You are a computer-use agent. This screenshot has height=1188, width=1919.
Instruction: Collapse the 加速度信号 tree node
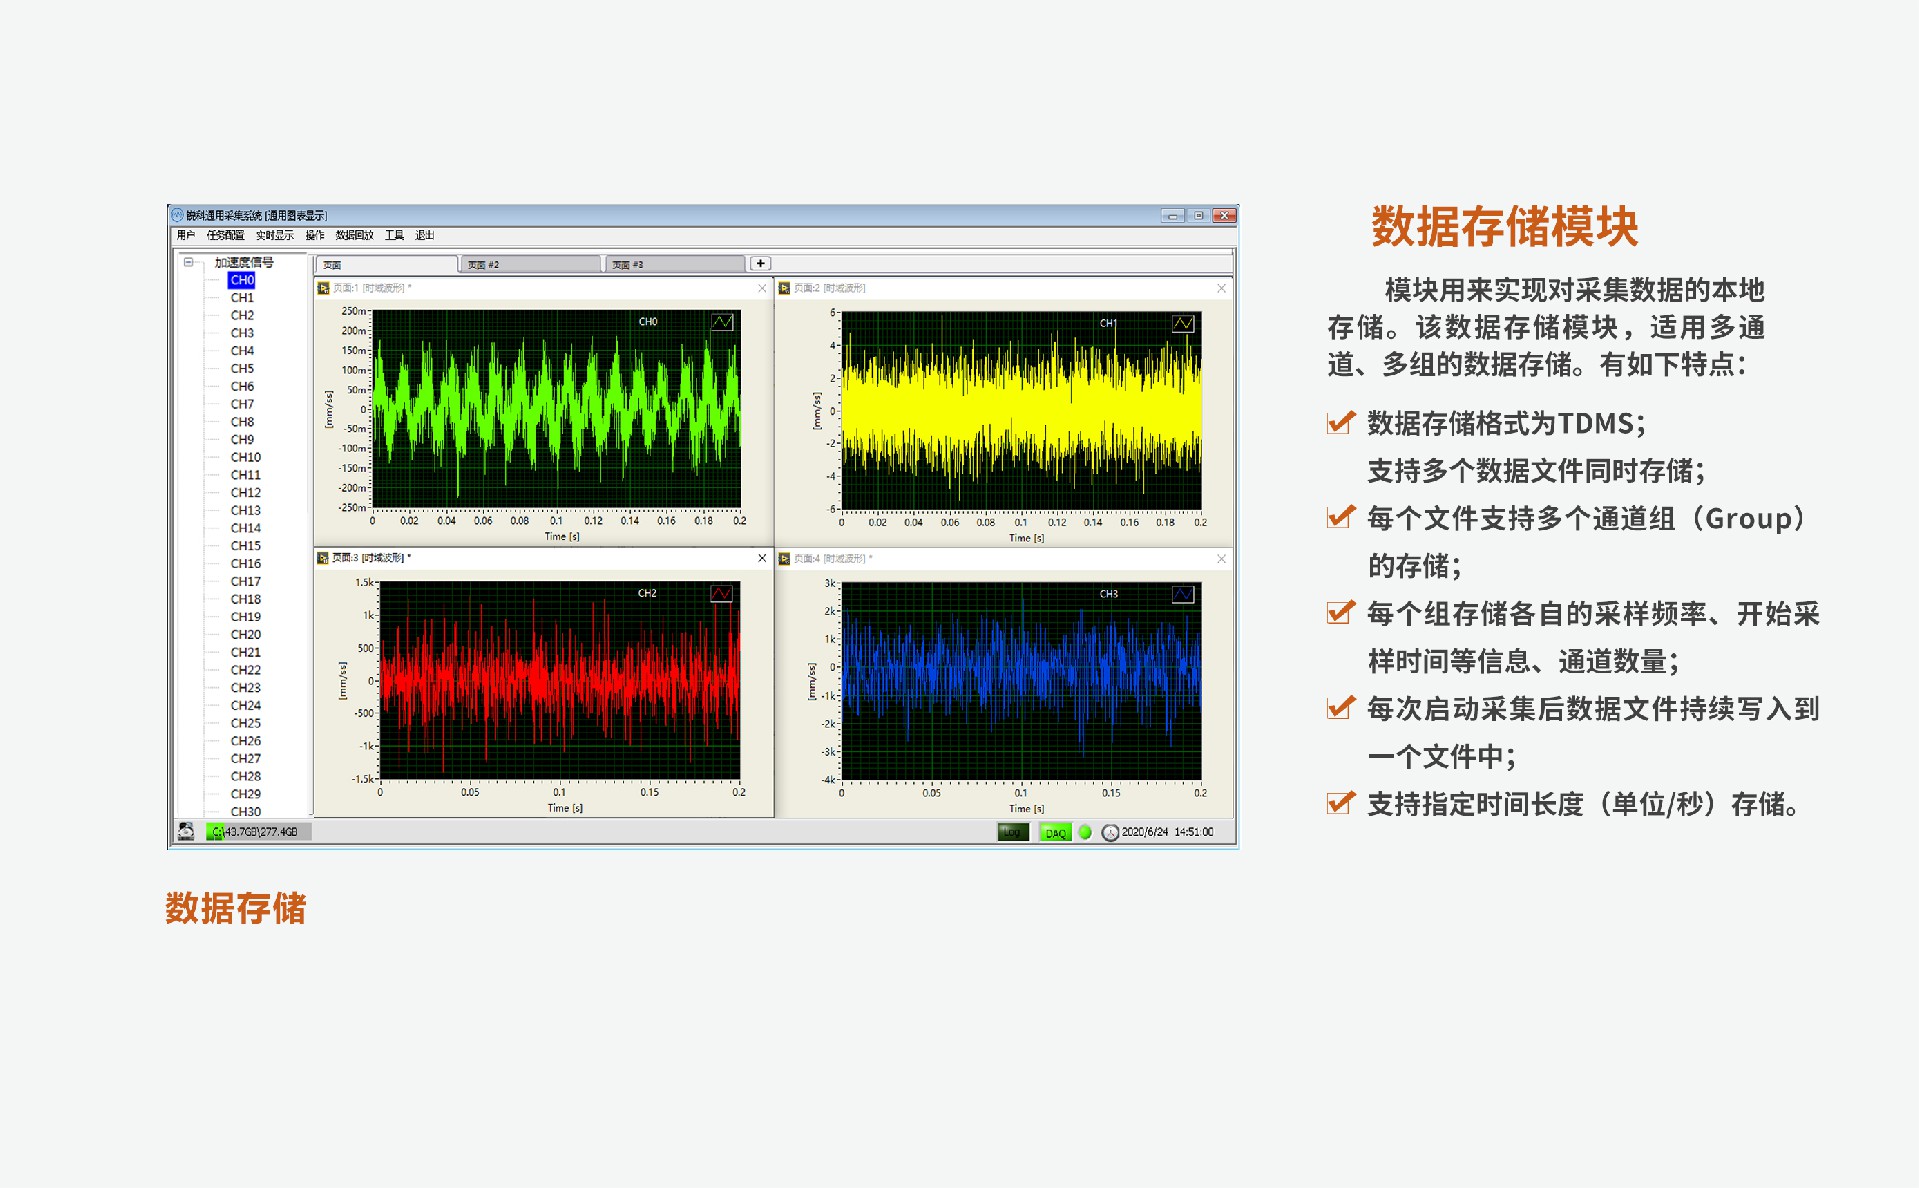click(188, 262)
